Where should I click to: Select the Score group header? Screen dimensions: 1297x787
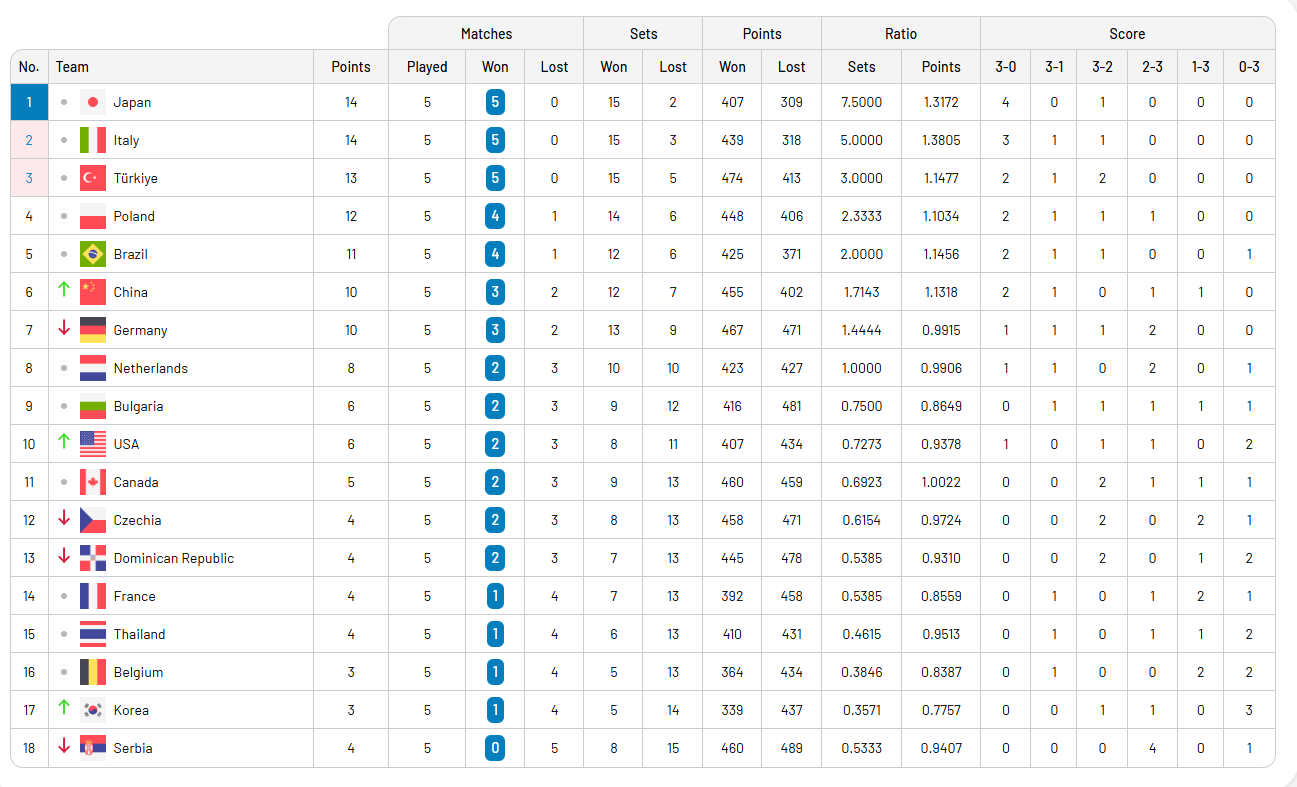click(1127, 34)
